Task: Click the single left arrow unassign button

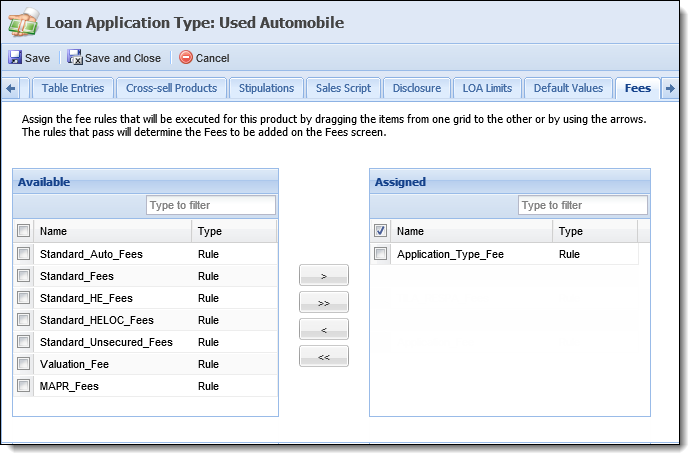Action: pos(324,330)
